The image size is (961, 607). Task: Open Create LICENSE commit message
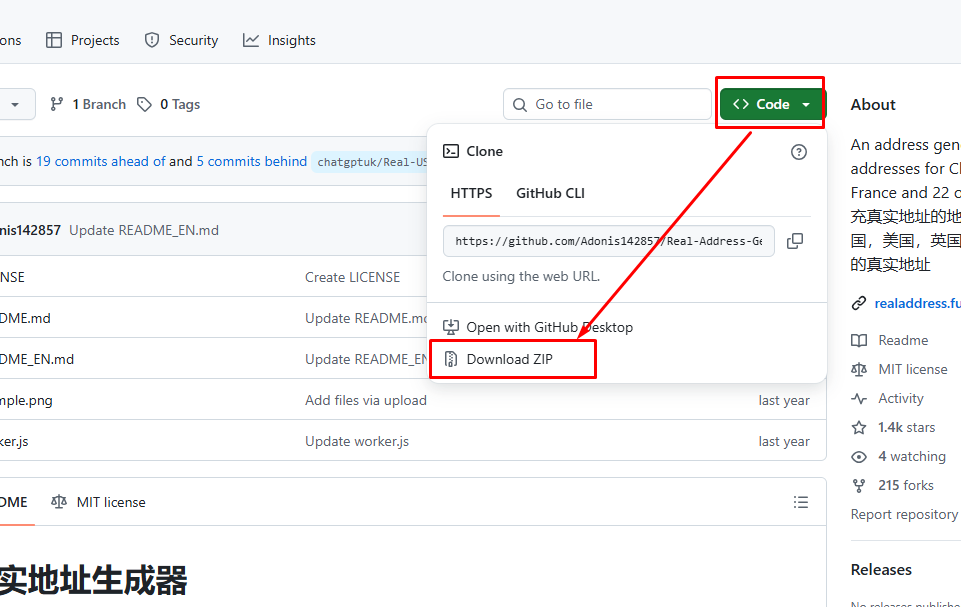point(352,277)
